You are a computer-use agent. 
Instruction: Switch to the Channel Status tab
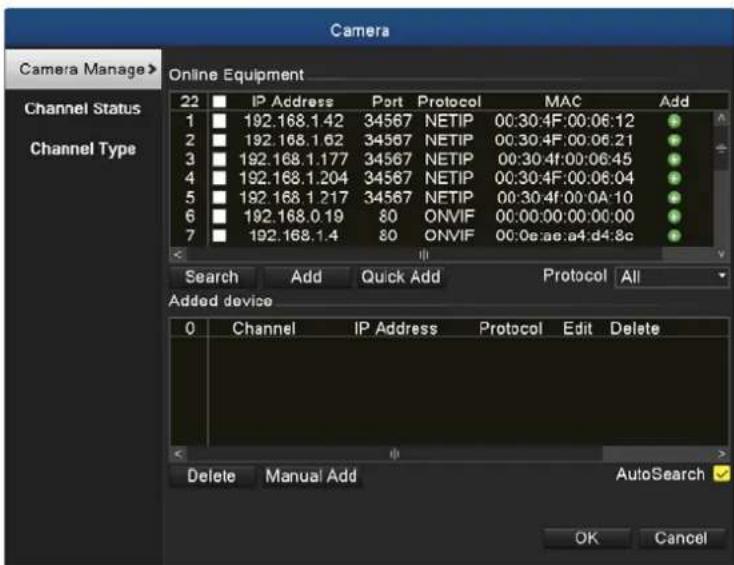click(x=82, y=109)
